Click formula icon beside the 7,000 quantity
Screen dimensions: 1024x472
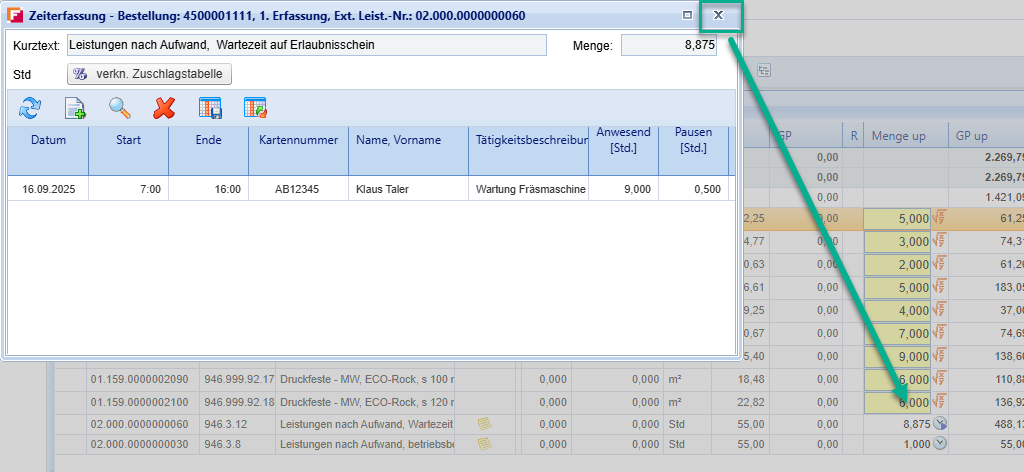click(x=940, y=332)
